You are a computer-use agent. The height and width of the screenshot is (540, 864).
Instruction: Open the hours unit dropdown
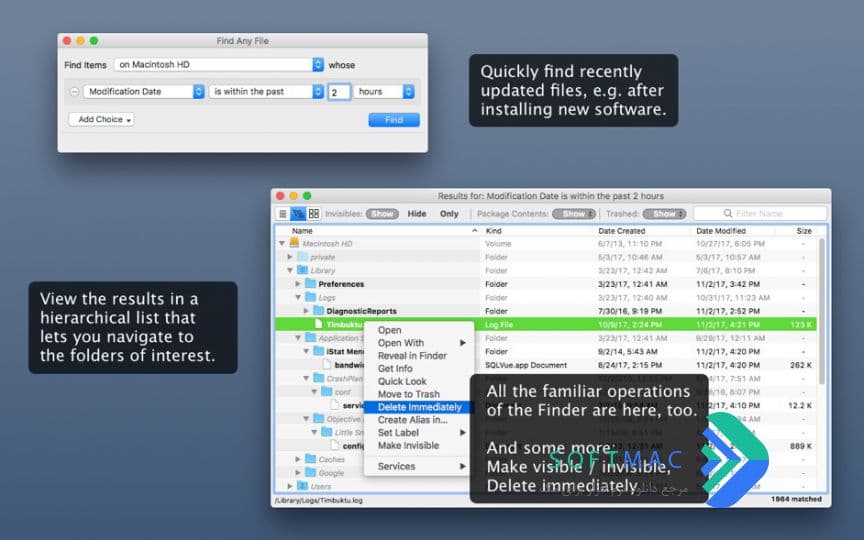(x=384, y=91)
